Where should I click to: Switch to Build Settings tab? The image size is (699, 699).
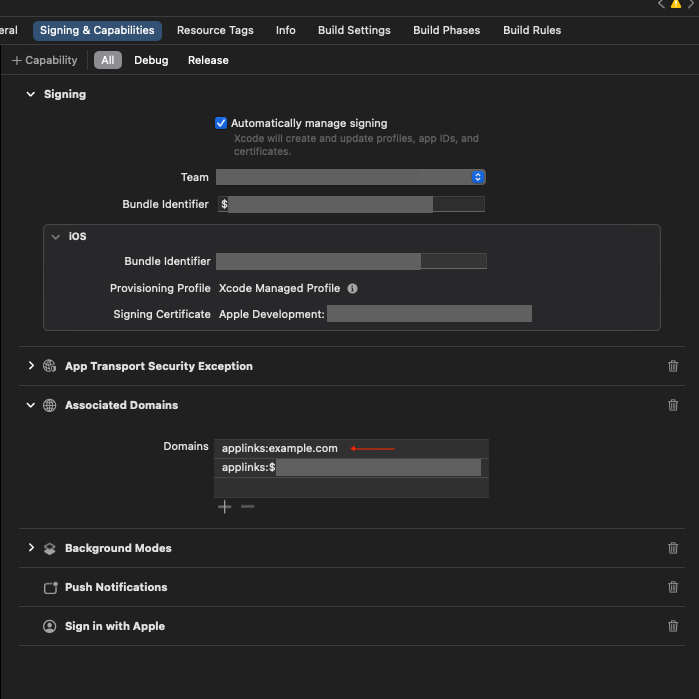pyautogui.click(x=354, y=30)
